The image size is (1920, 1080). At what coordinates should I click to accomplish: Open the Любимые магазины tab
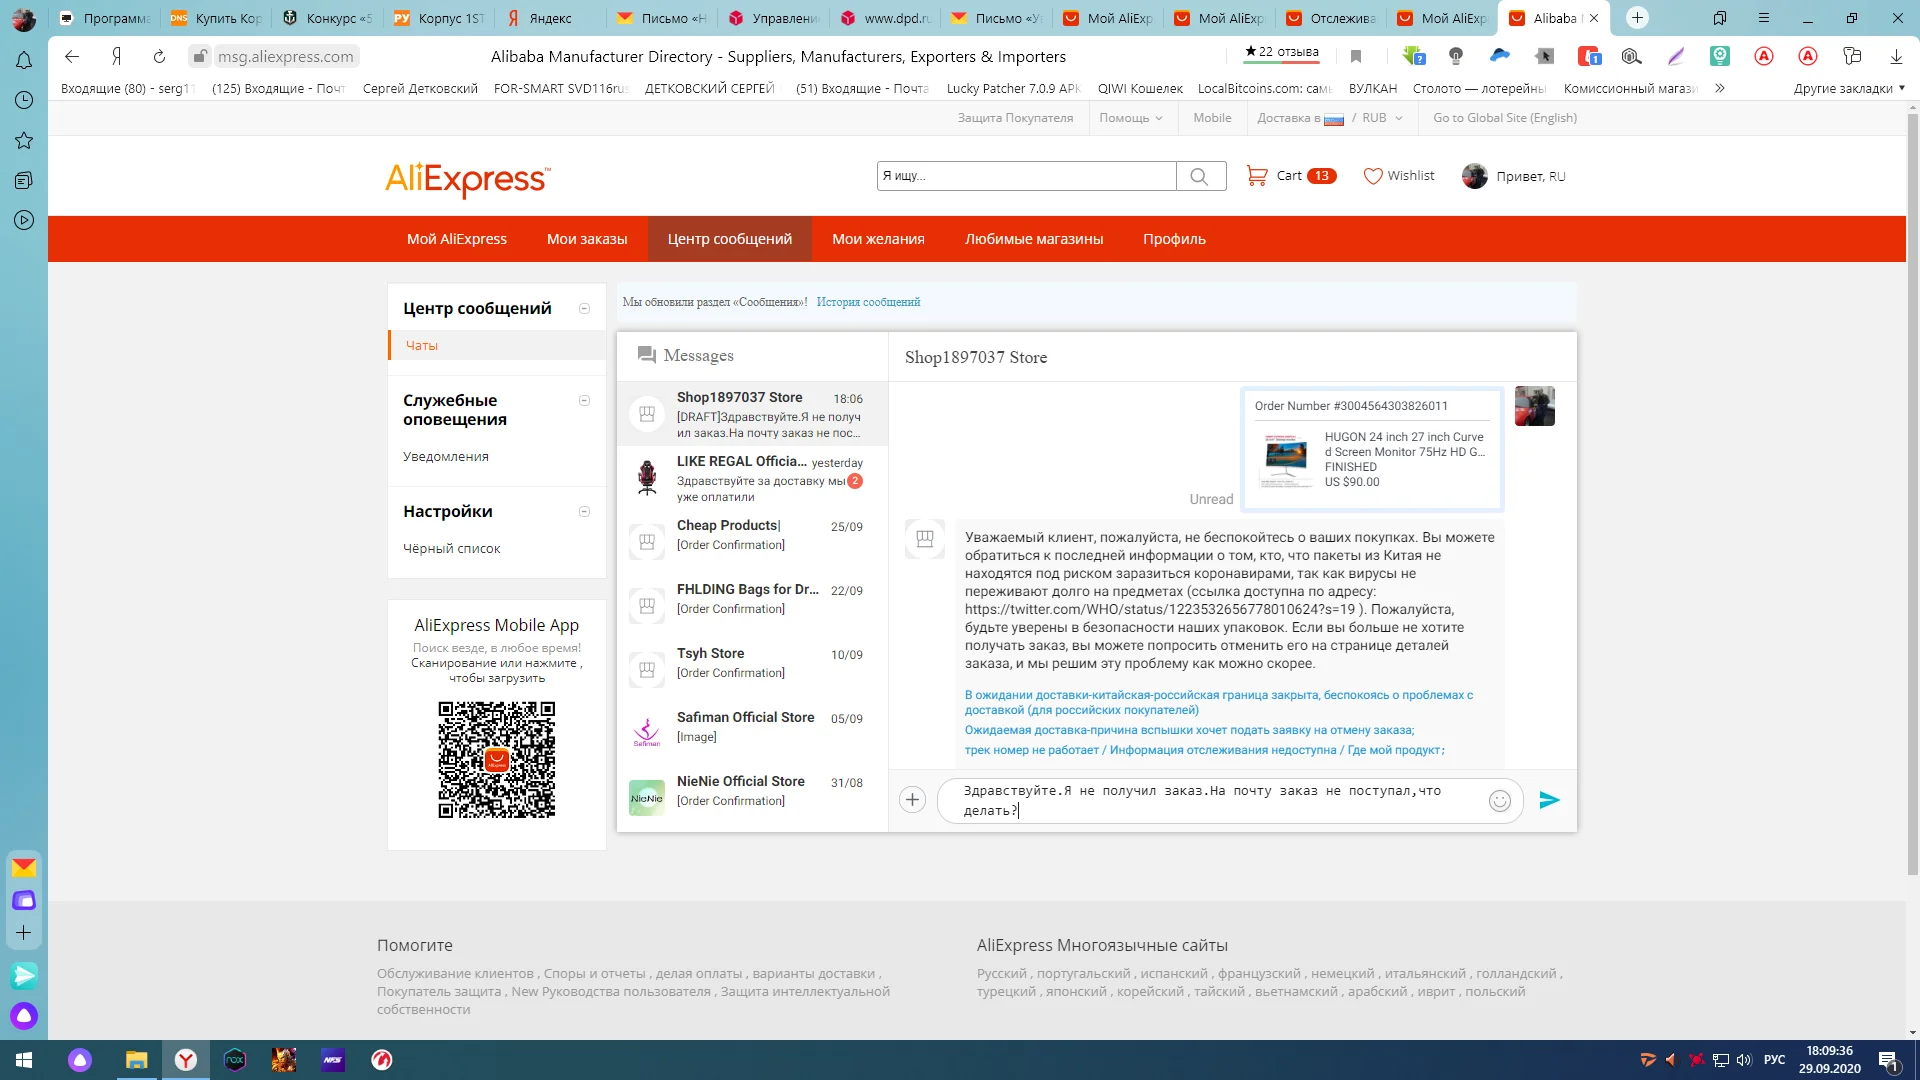tap(1033, 239)
